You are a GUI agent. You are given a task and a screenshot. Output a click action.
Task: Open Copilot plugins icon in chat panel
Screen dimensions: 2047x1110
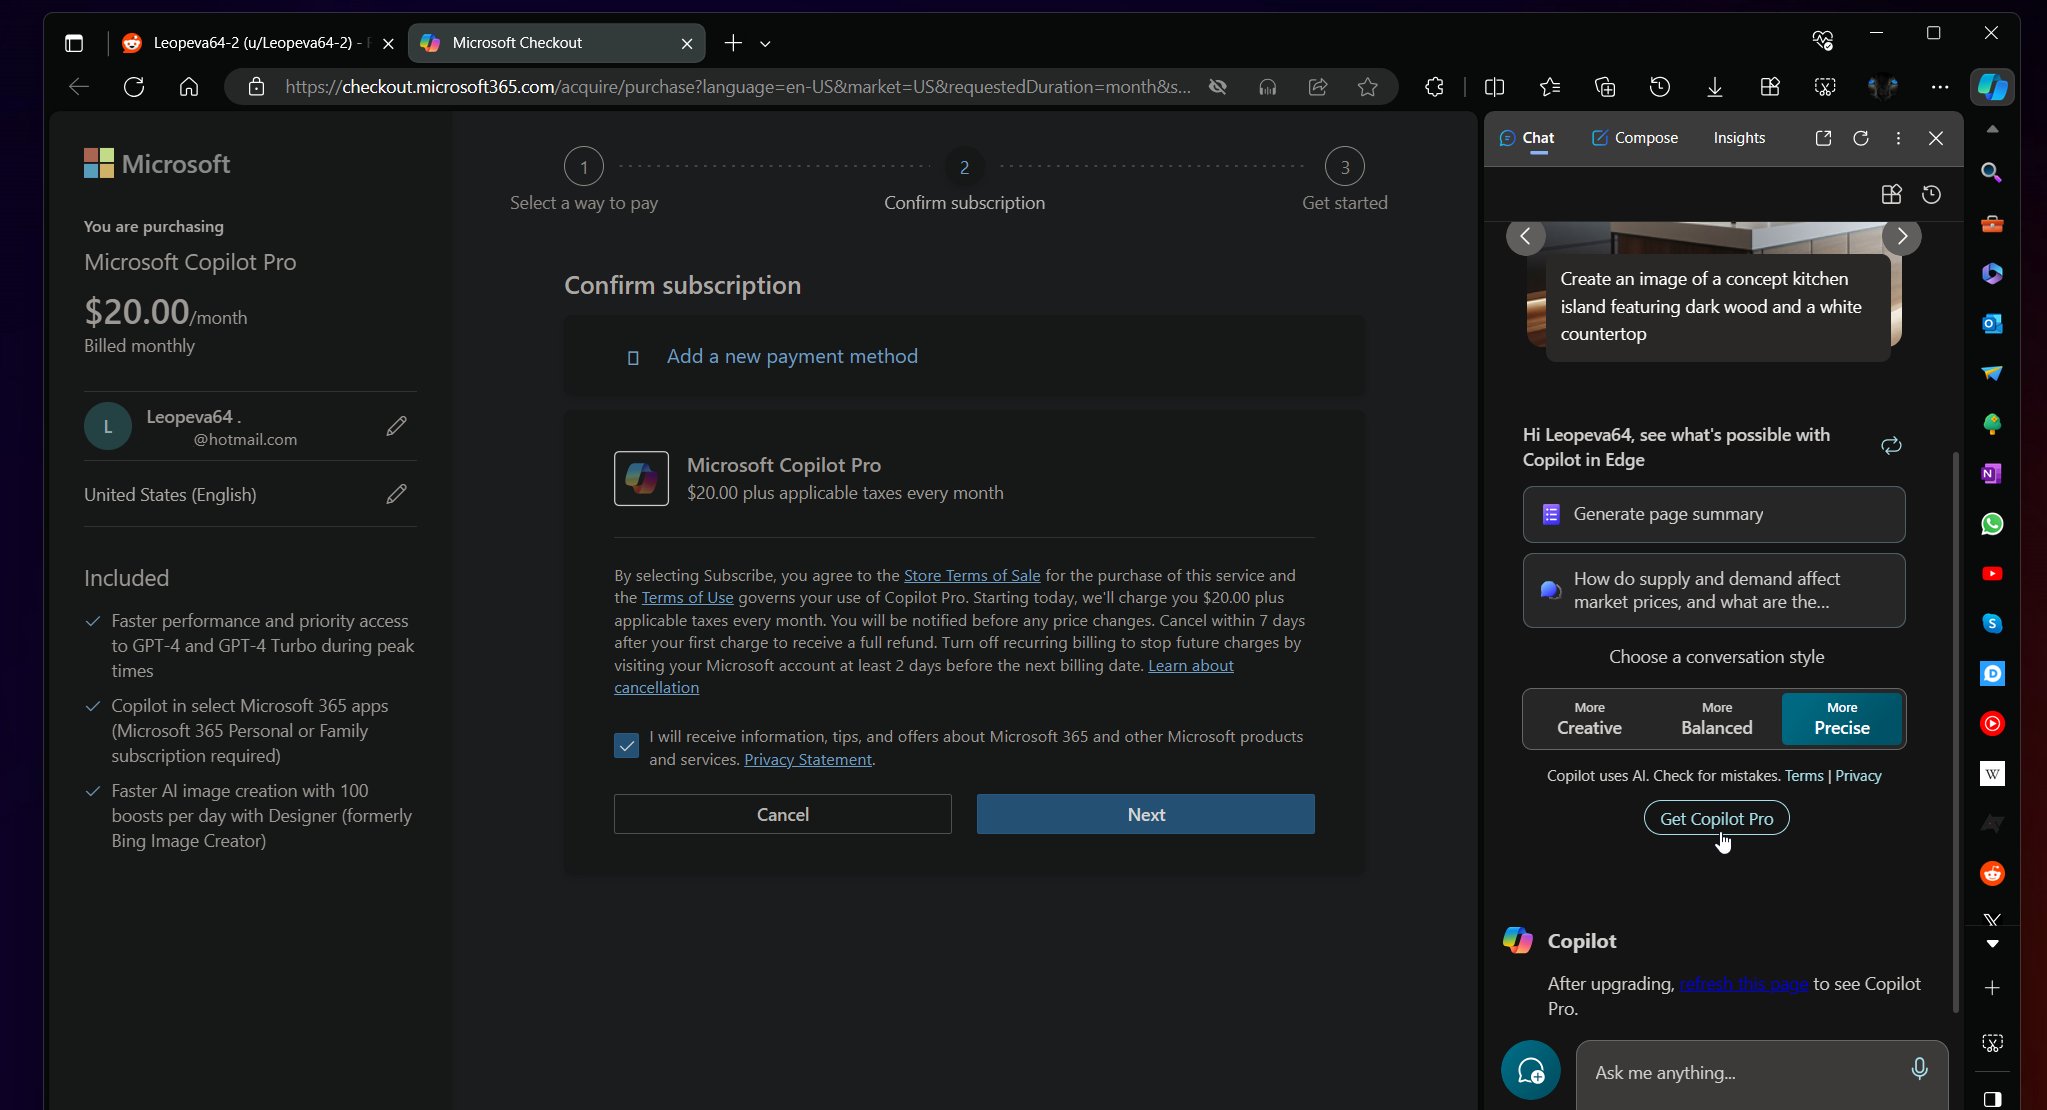point(1891,194)
